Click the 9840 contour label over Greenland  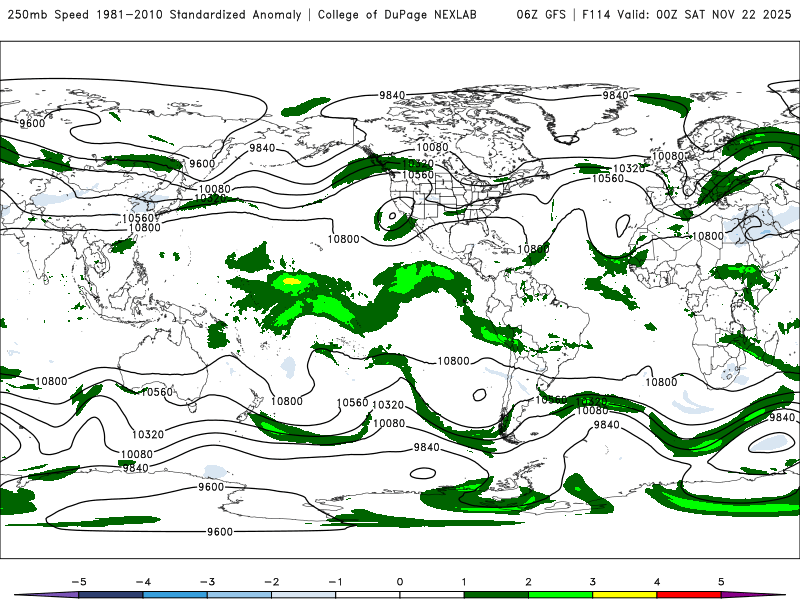615,95
